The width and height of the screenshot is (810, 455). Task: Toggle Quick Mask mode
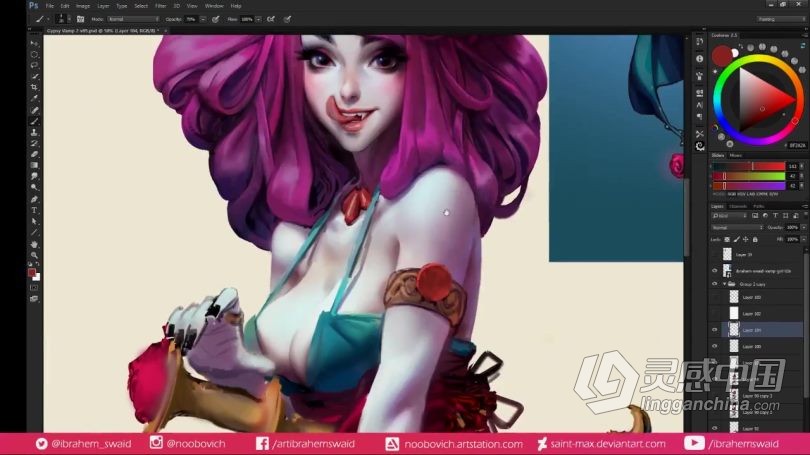coord(34,287)
